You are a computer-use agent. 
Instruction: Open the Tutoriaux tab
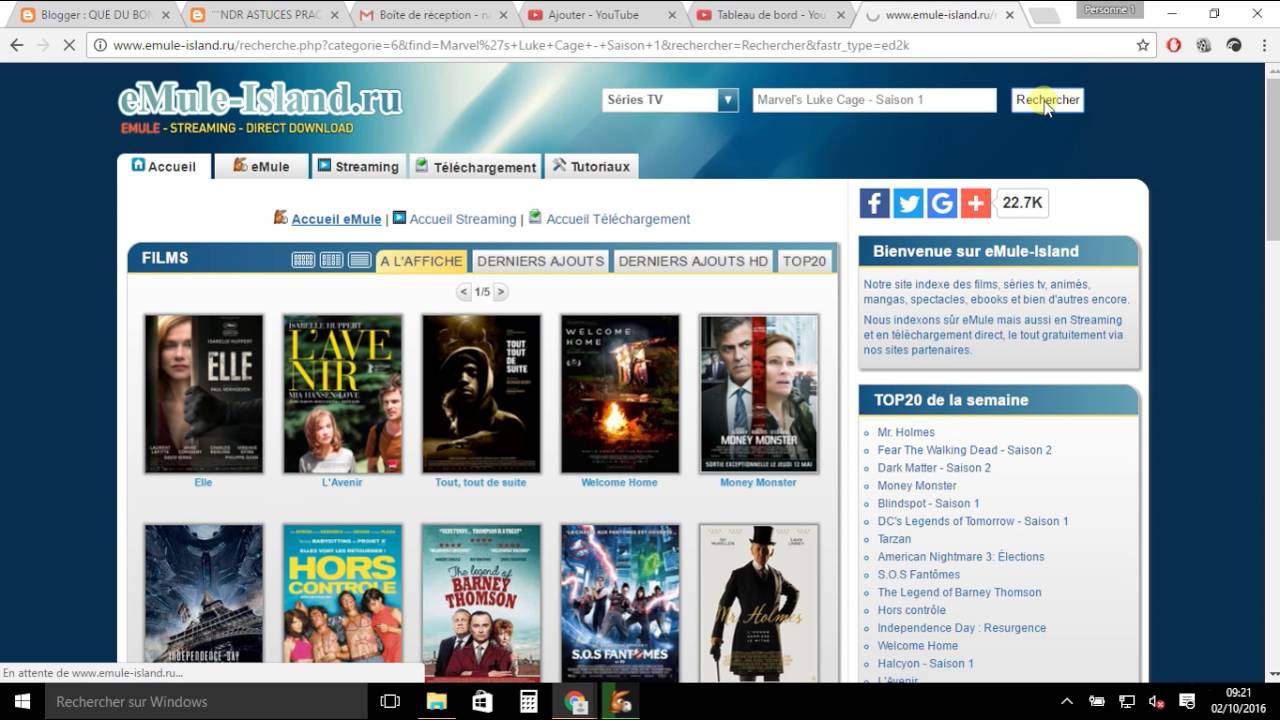pyautogui.click(x=591, y=166)
